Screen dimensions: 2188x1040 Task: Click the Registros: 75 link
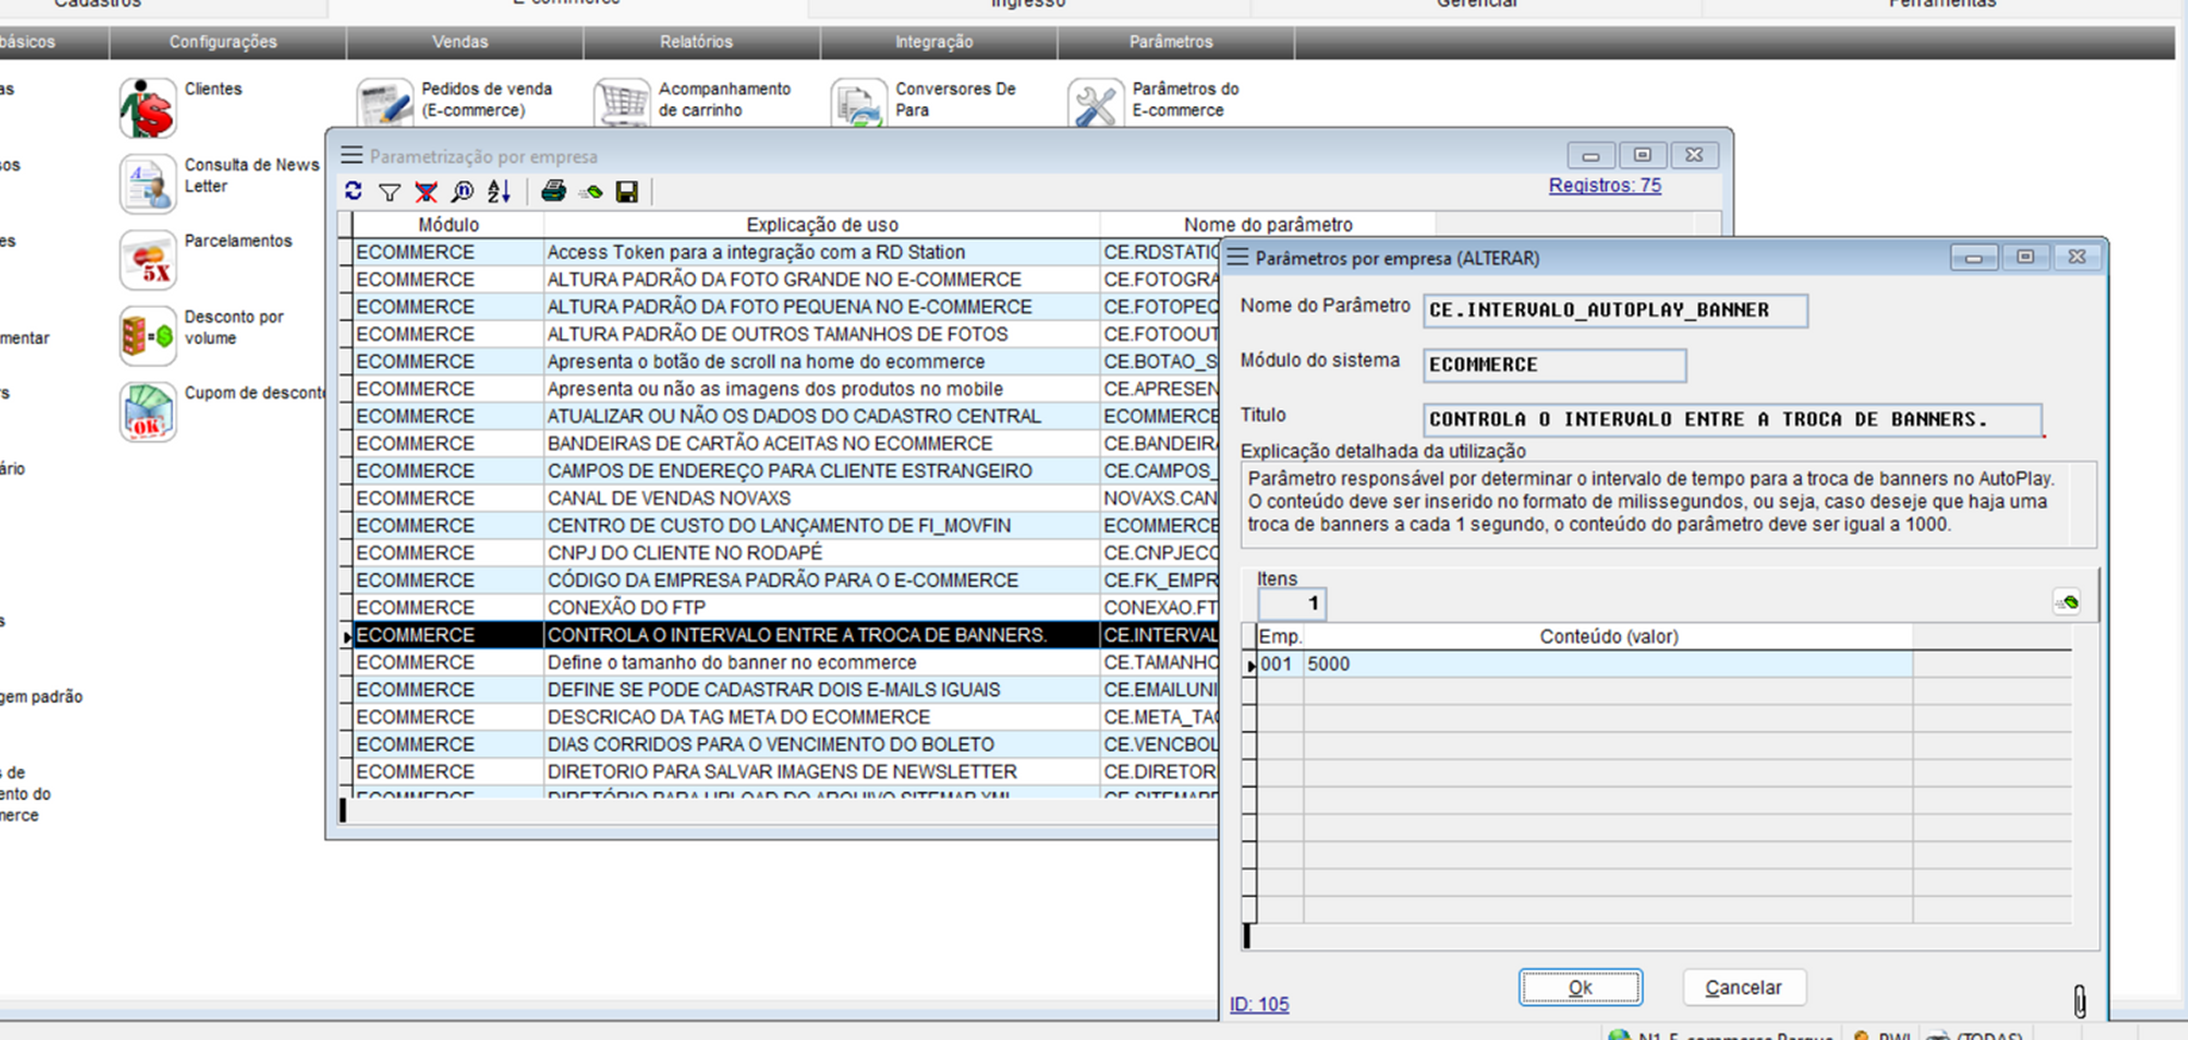[1604, 185]
